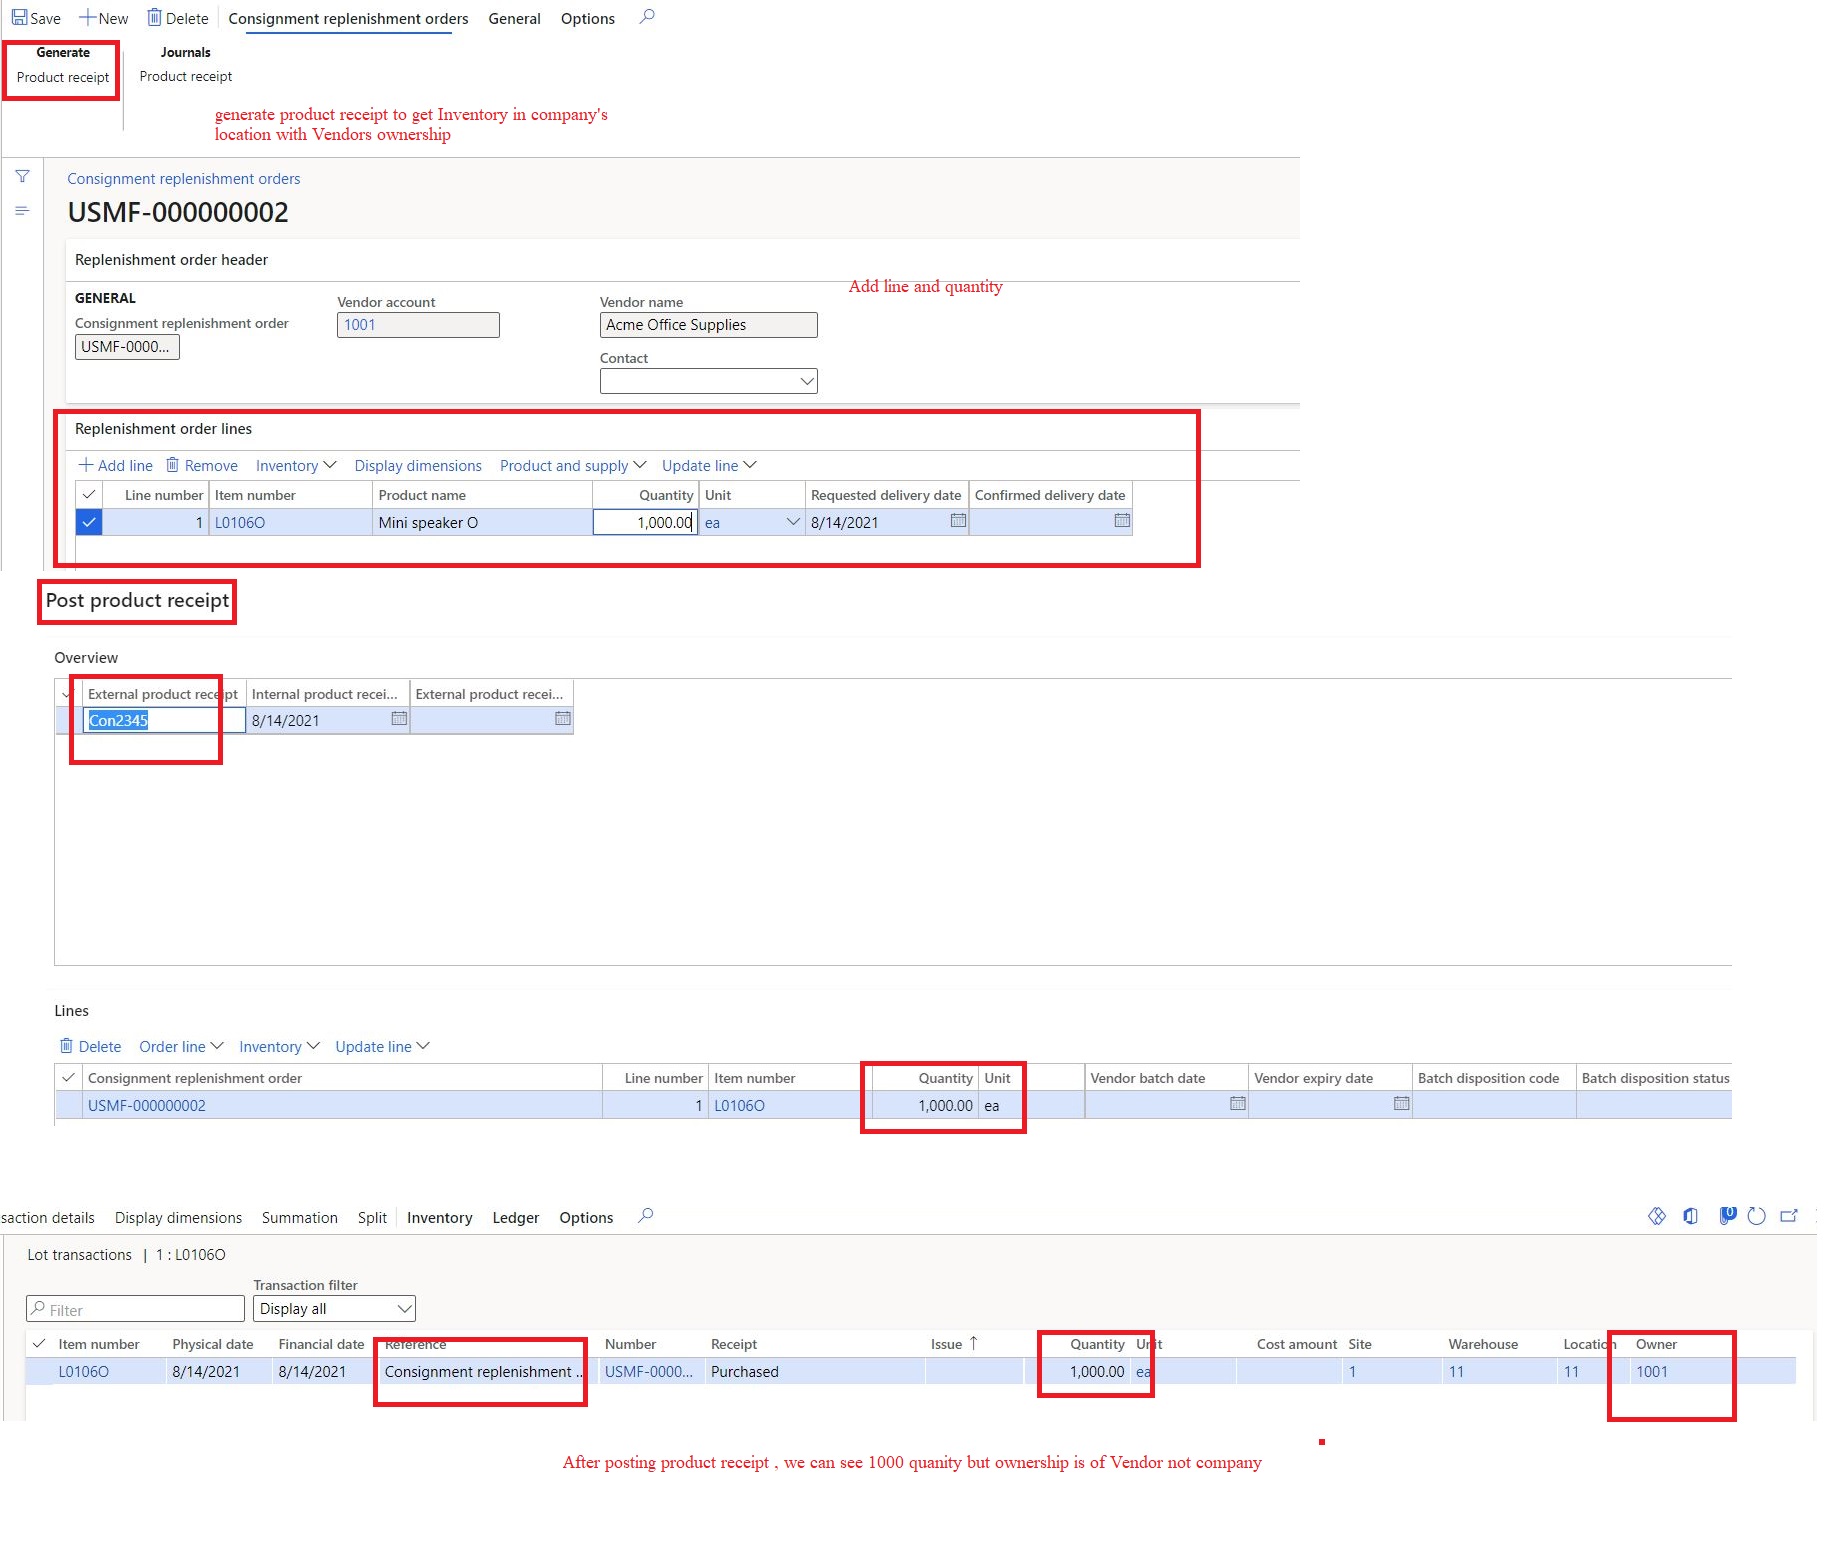Screen dimensions: 1848x1549
Task: Switch to the General tab
Action: (x=514, y=18)
